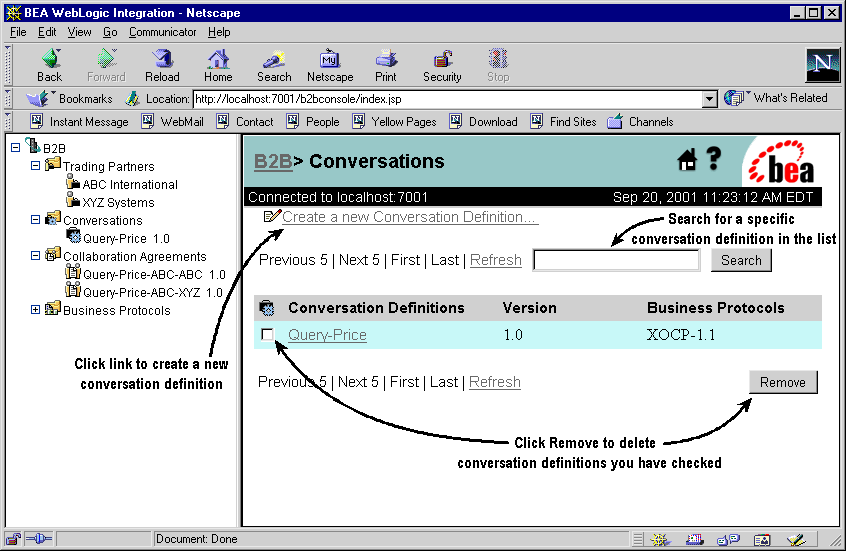Click the Netscape N logo
The image size is (846, 551).
pyautogui.click(x=822, y=65)
